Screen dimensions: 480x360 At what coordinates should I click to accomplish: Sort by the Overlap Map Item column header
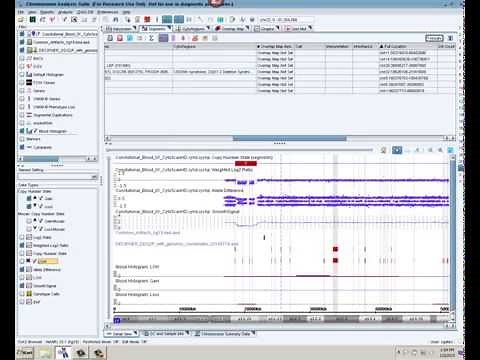275,46
